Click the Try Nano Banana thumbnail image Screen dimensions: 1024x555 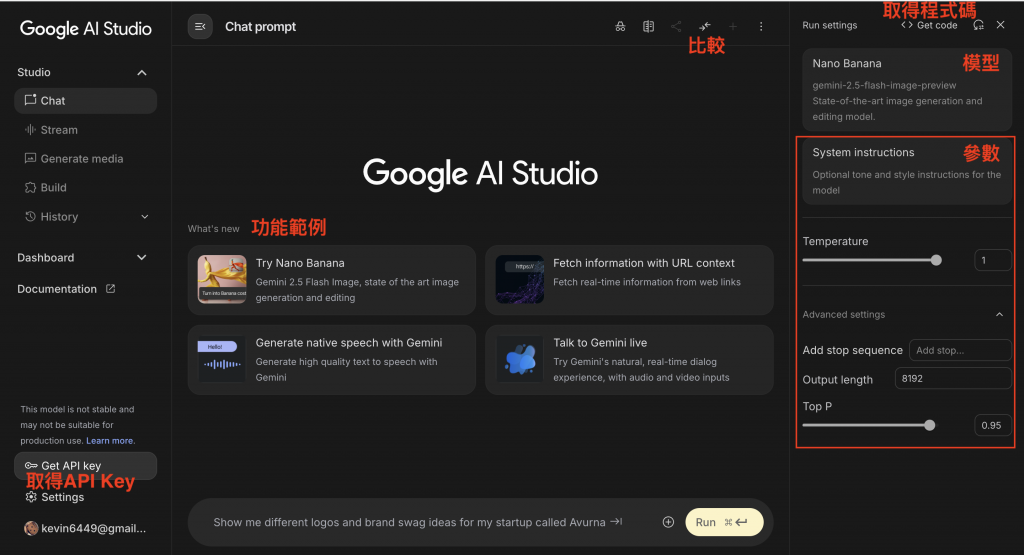(x=222, y=279)
